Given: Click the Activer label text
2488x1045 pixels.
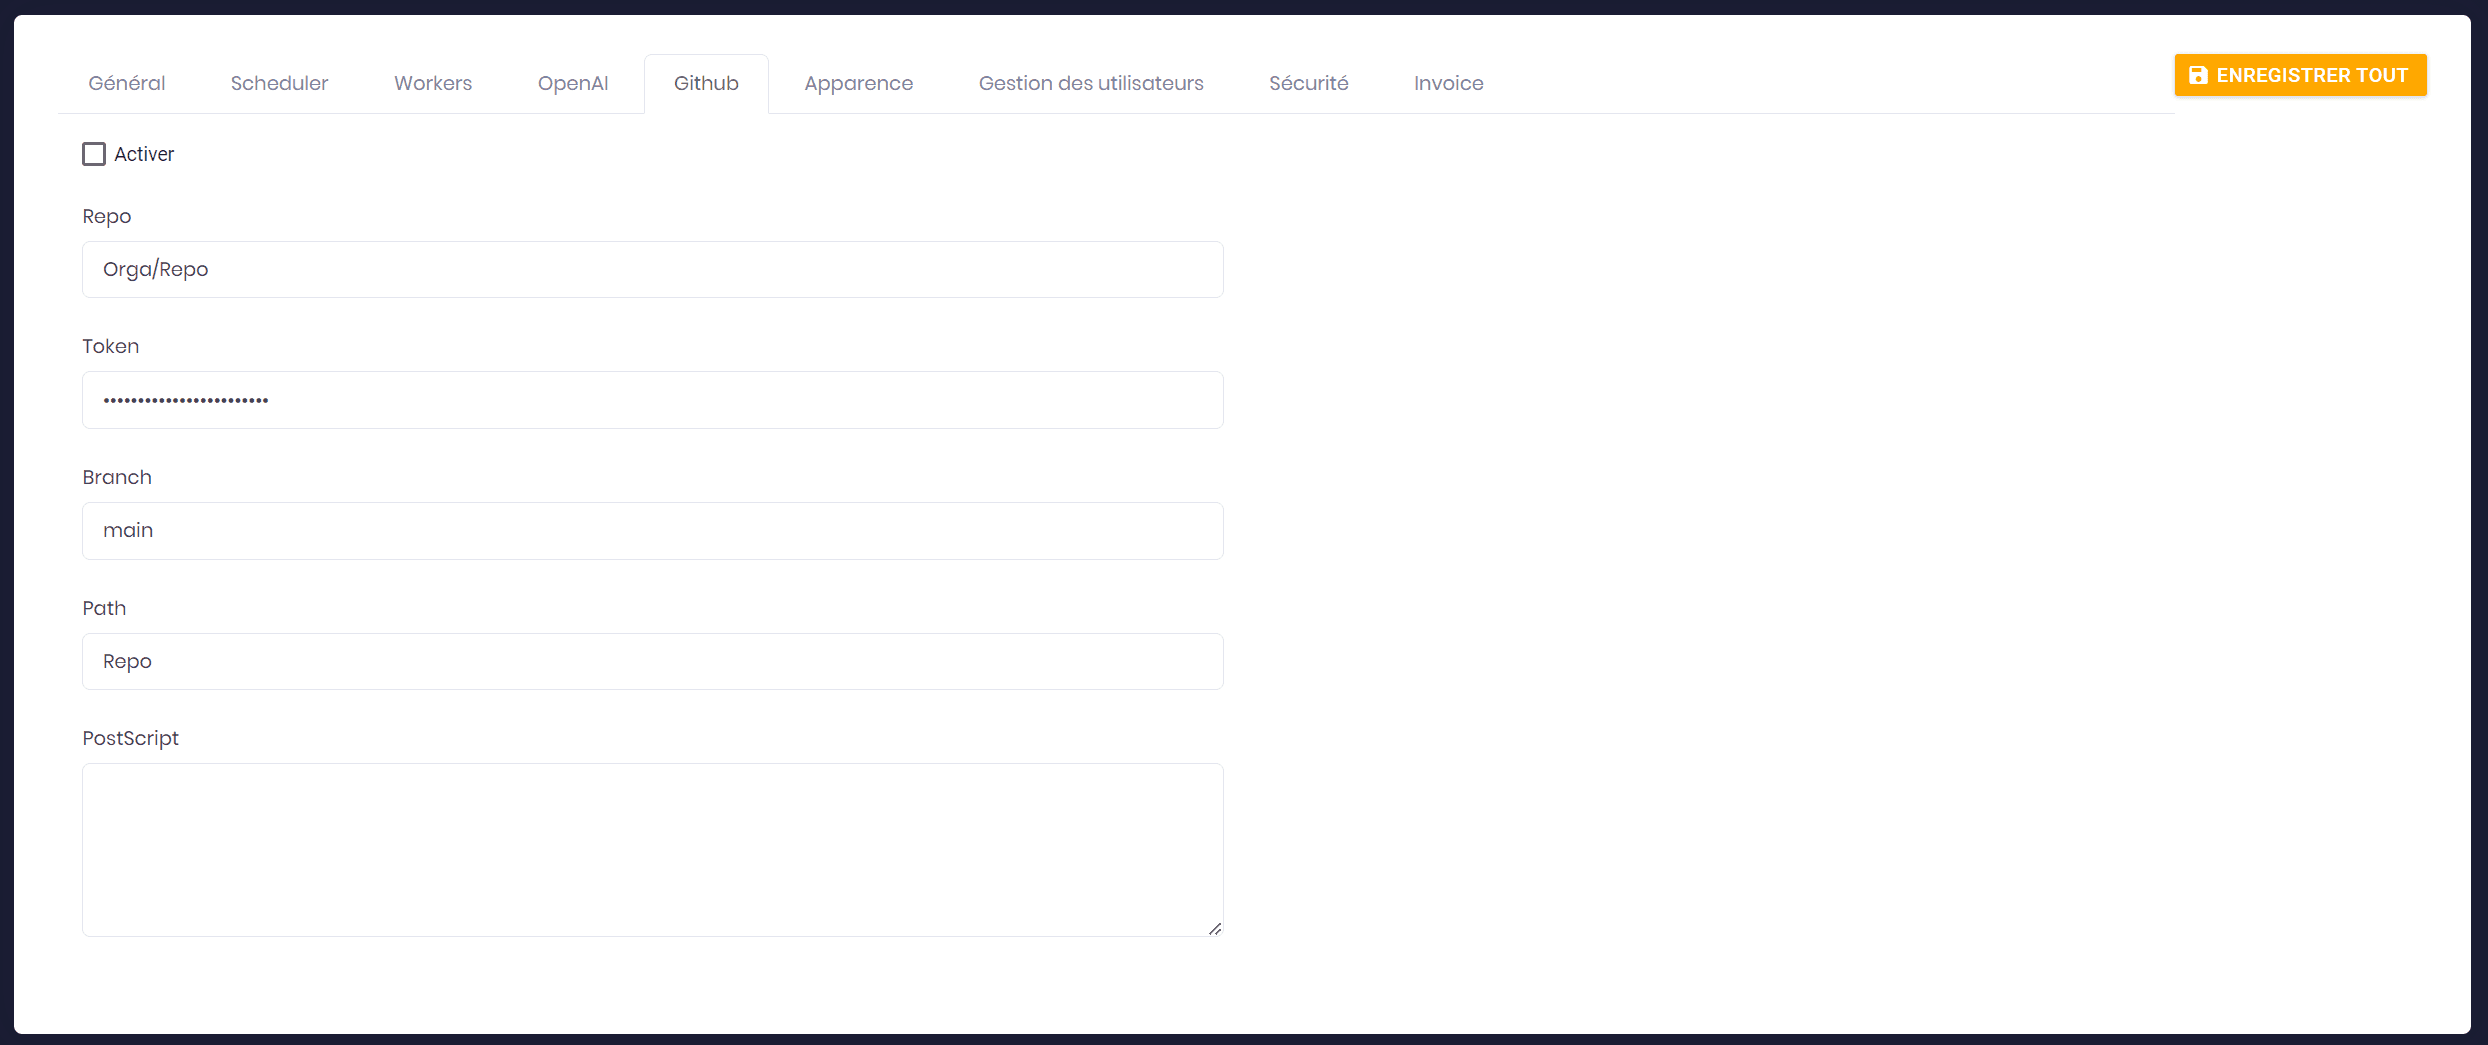Looking at the screenshot, I should (x=144, y=154).
